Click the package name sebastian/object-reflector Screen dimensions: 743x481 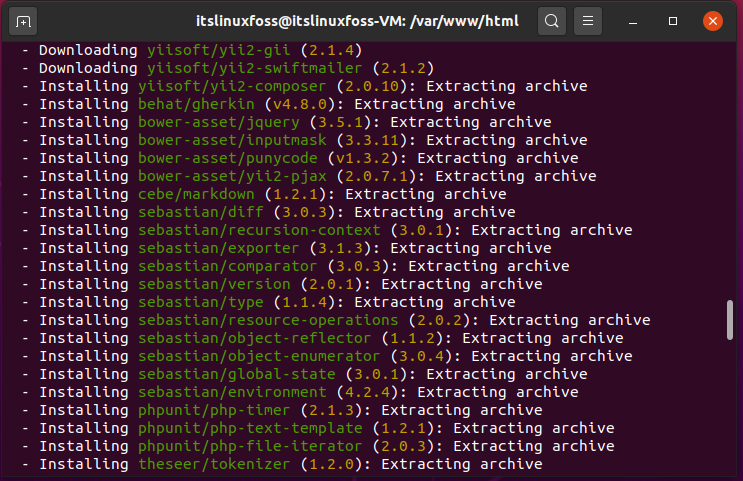(x=255, y=338)
